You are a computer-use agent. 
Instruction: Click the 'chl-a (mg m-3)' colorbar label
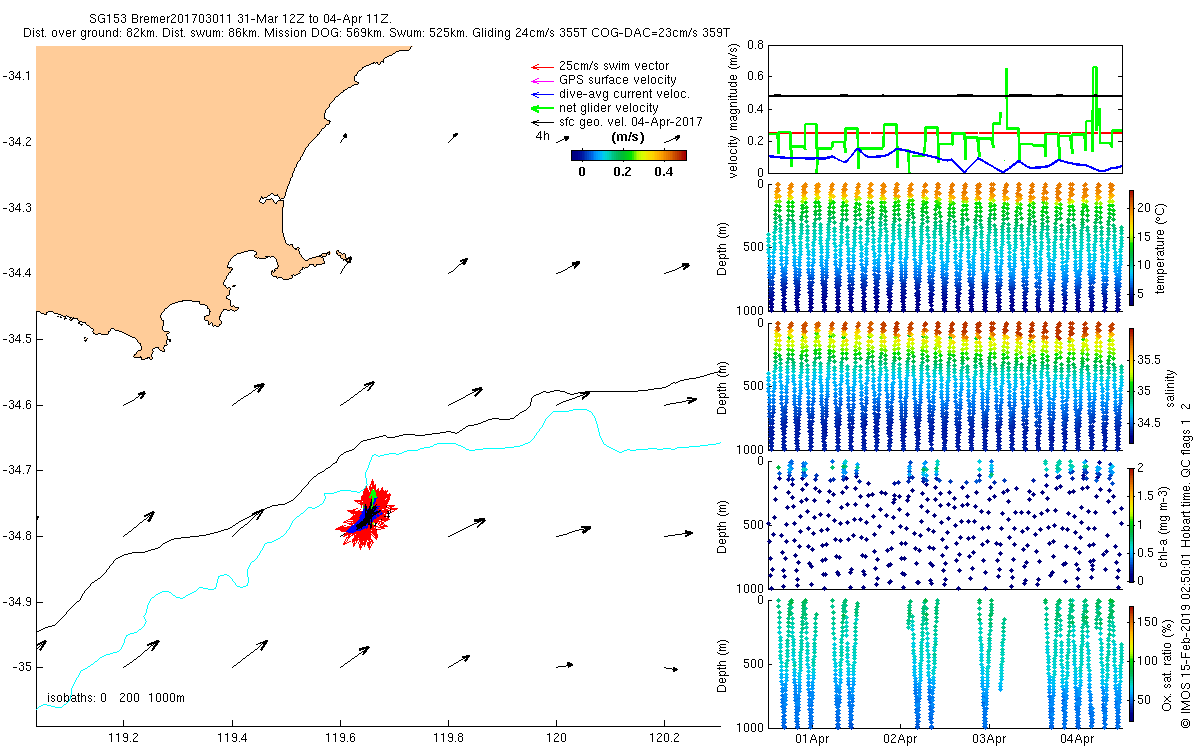[1162, 527]
